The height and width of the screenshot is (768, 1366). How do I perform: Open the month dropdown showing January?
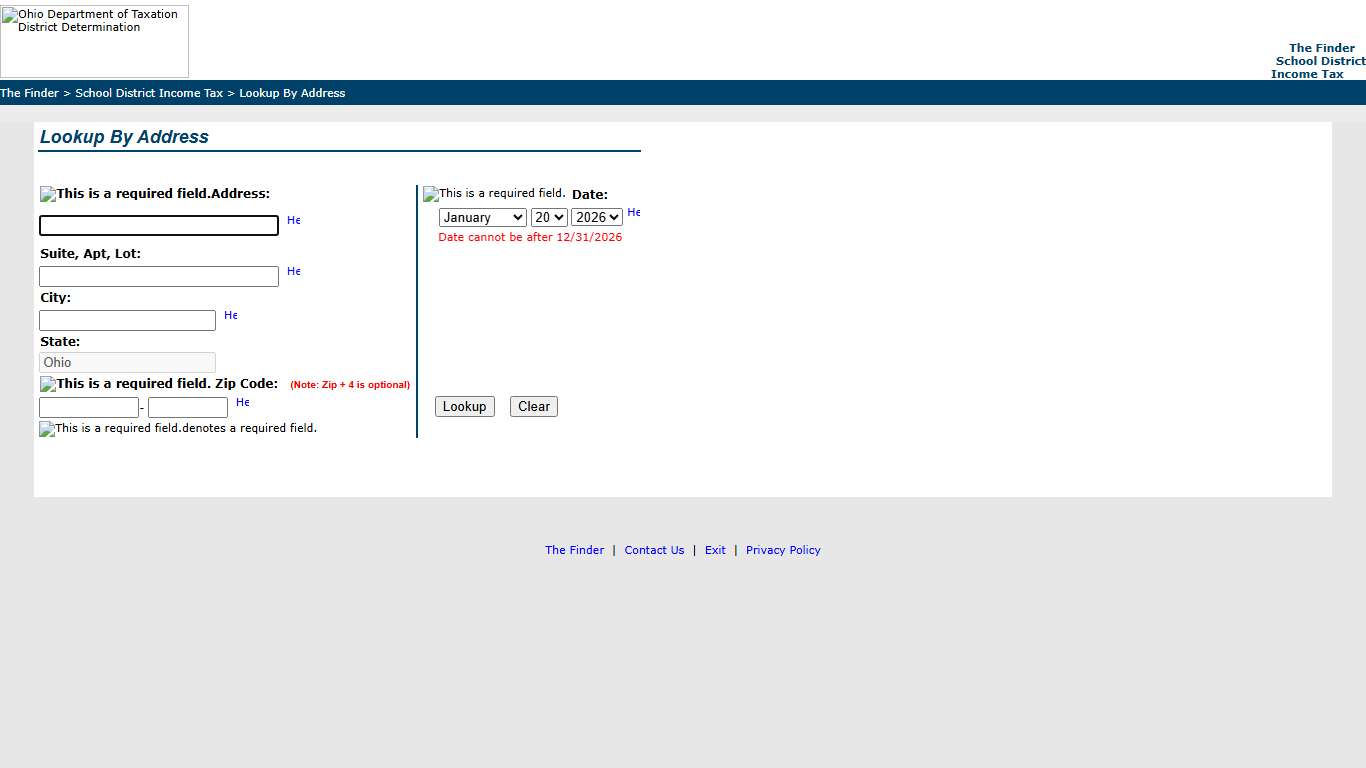coord(483,217)
